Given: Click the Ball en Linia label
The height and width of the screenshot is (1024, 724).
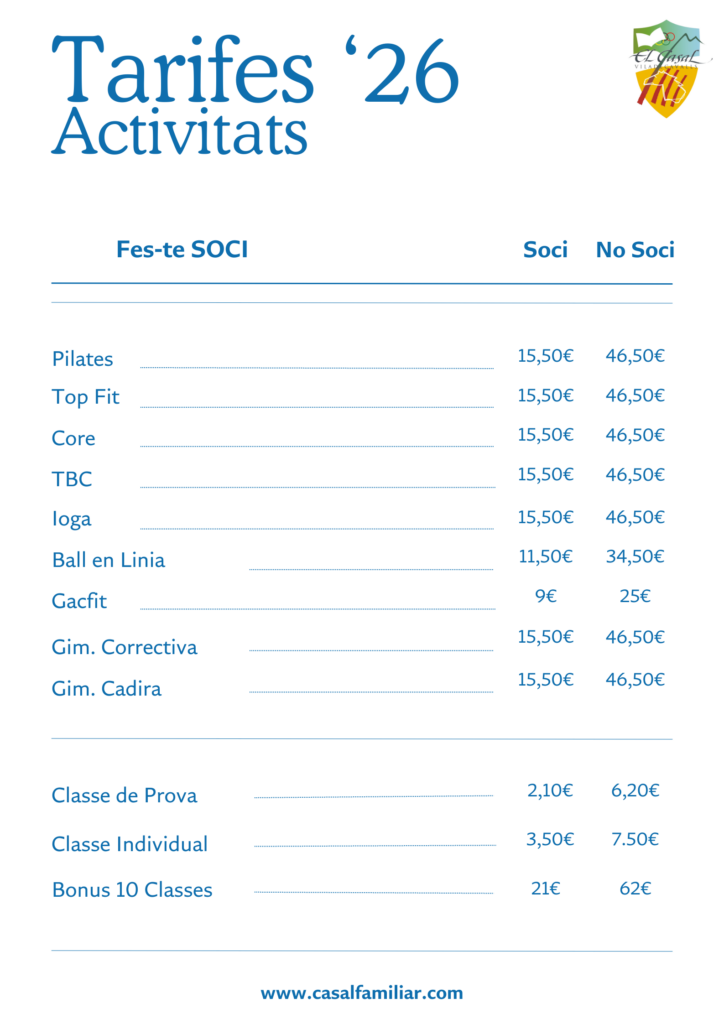Looking at the screenshot, I should coord(108,560).
